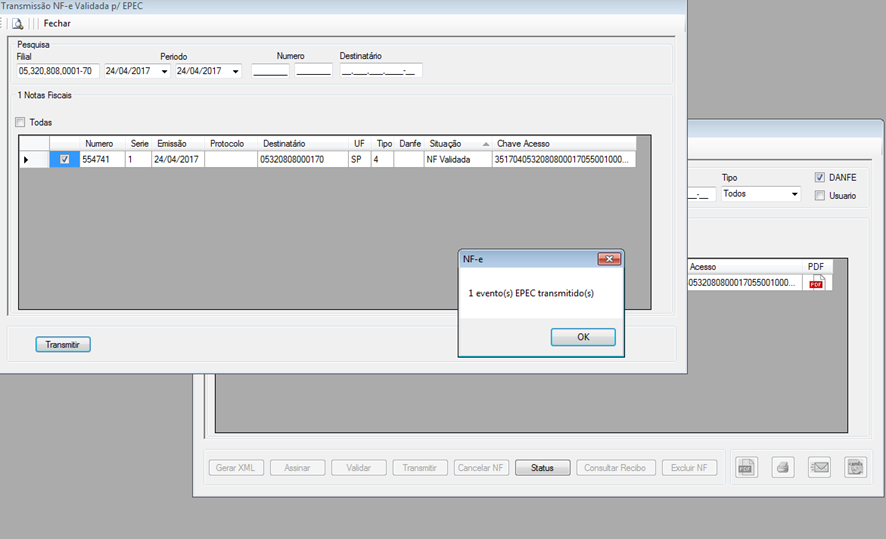This screenshot has width=886, height=539.
Task: Click the Numero column header
Action: (102, 144)
